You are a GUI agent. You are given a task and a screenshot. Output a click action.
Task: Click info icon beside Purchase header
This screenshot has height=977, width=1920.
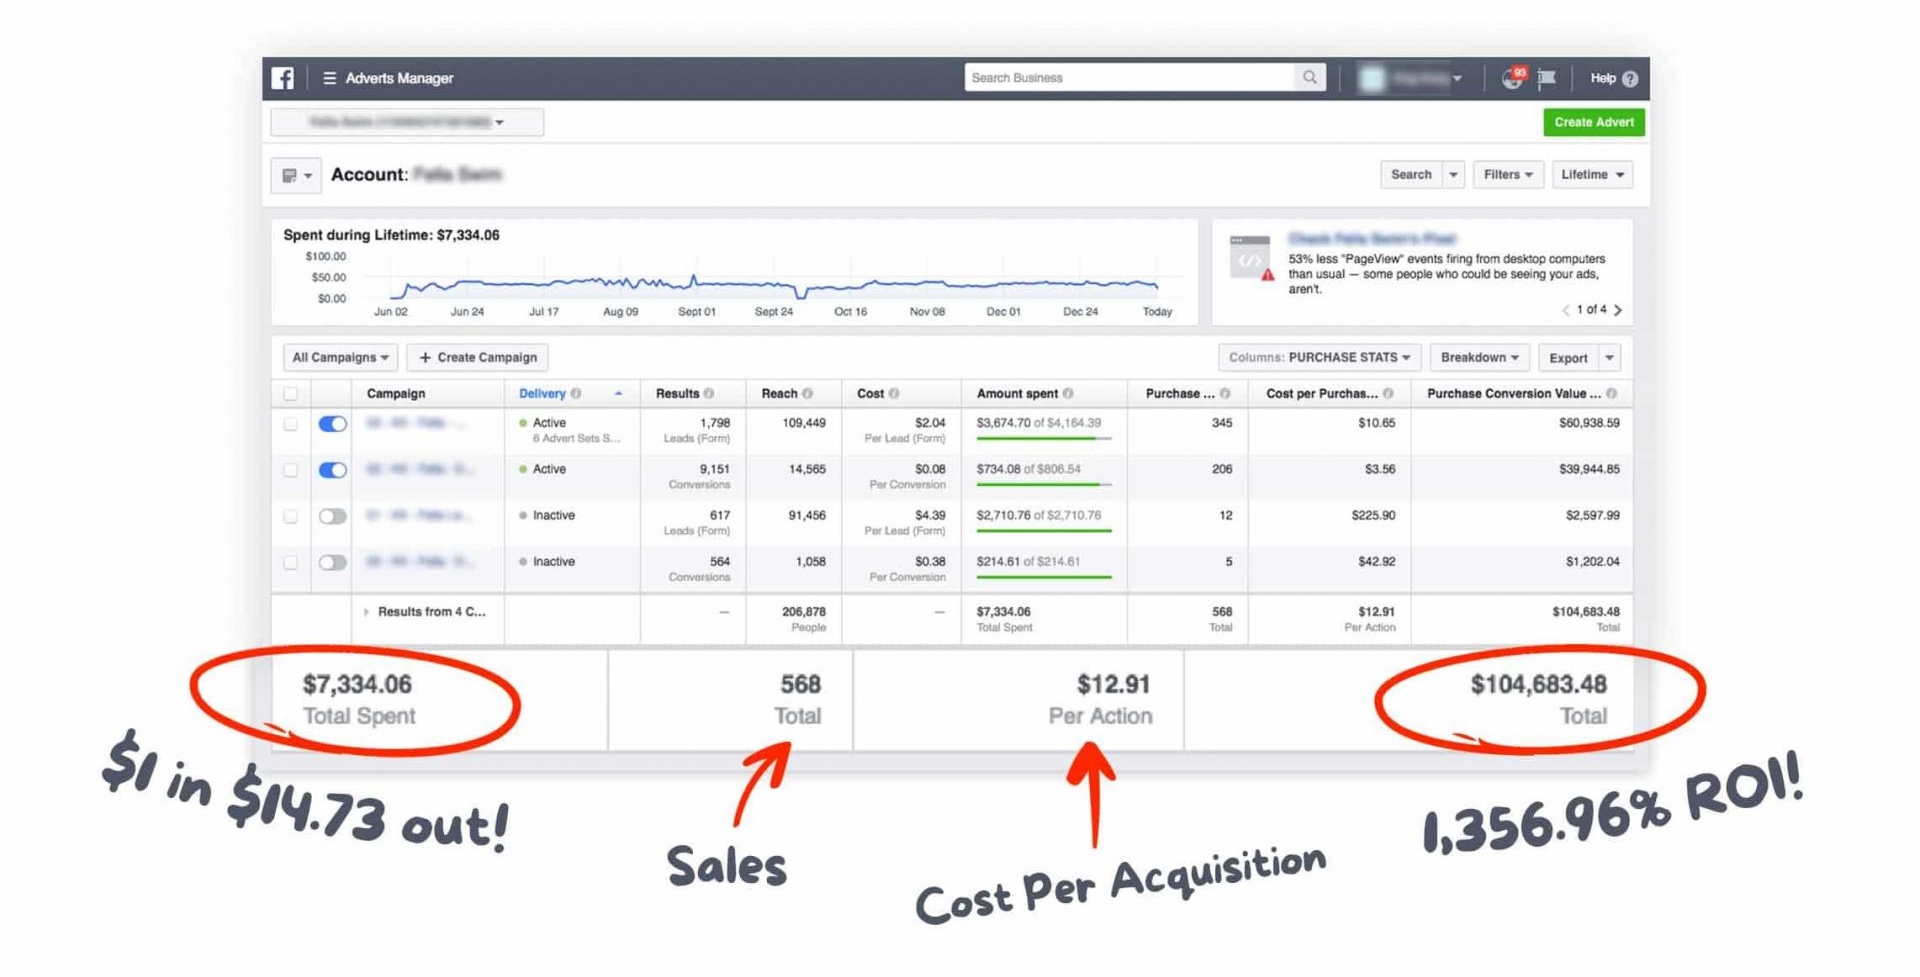(x=1225, y=394)
